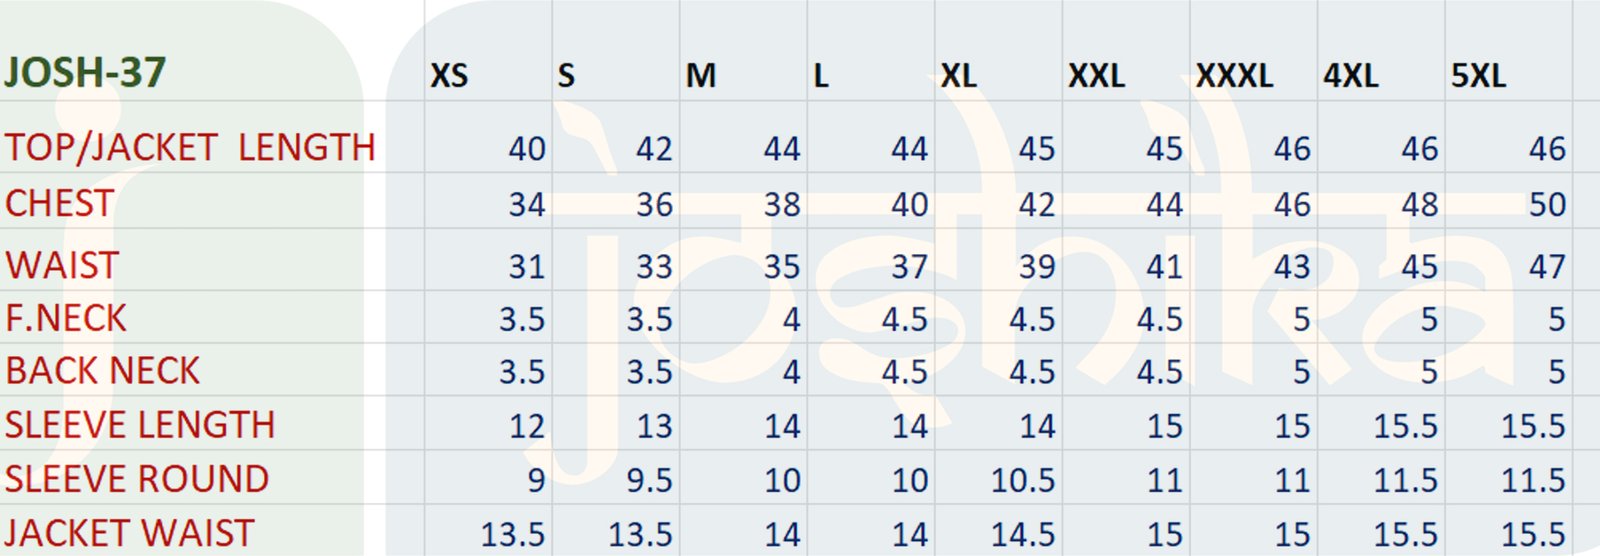The image size is (1600, 556).
Task: Select the top length value 40 for XS
Action: click(x=526, y=149)
